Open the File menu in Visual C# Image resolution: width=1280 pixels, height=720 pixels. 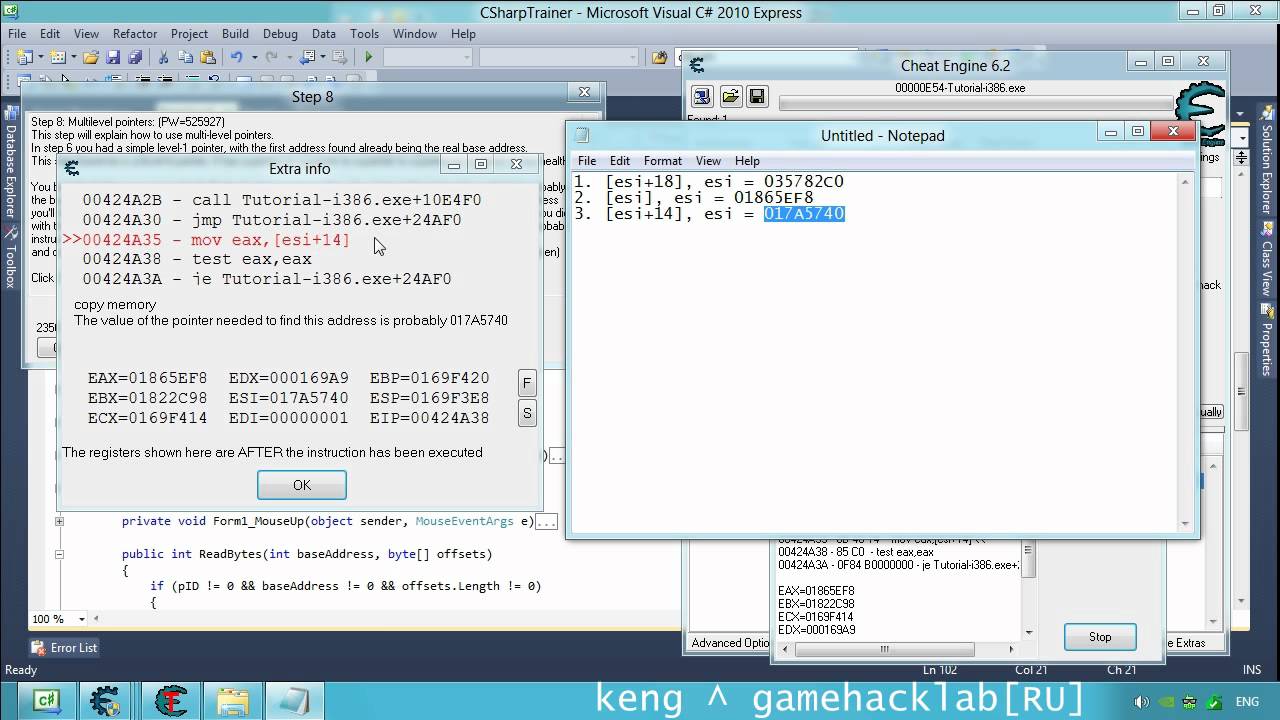pyautogui.click(x=17, y=33)
